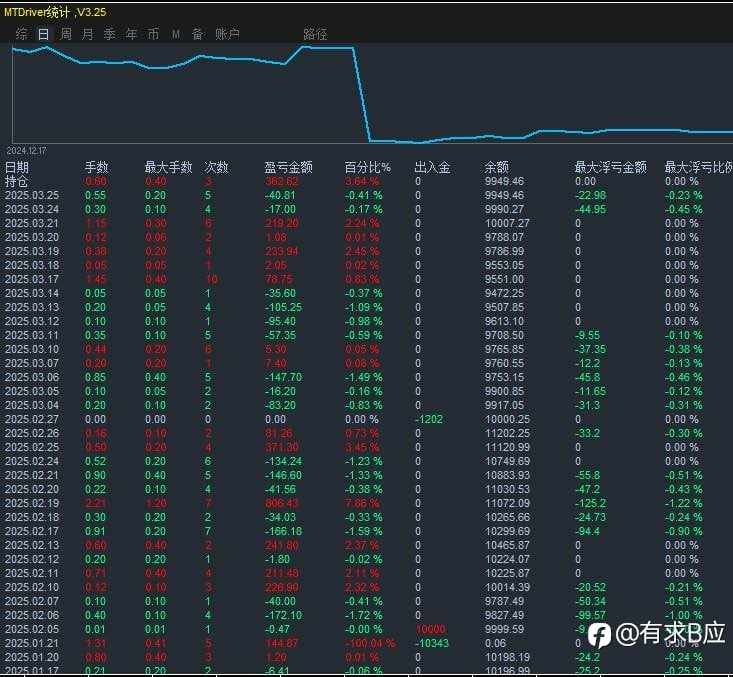Click the floating loss value -125.2

(590, 503)
